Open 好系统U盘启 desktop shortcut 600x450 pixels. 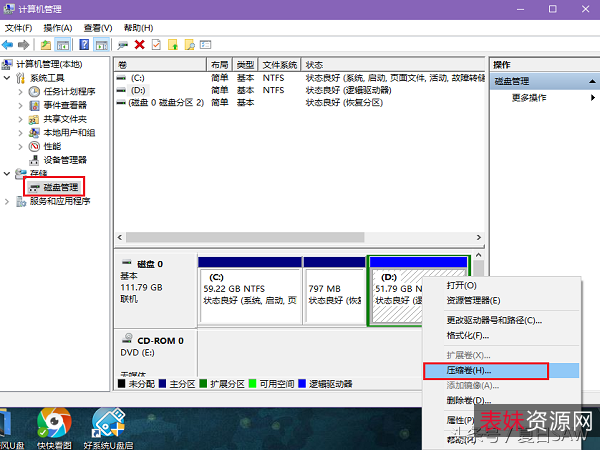(109, 429)
